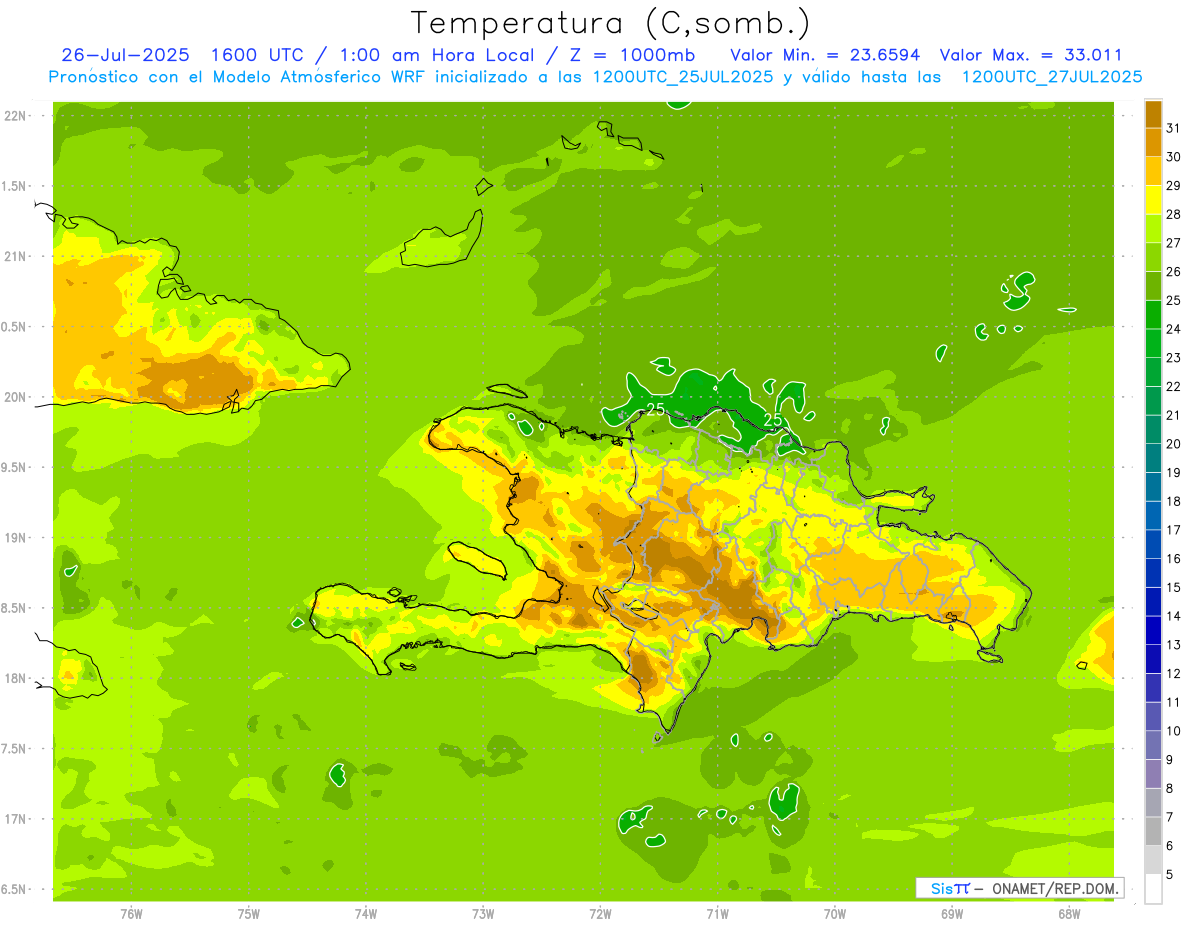The height and width of the screenshot is (927, 1200).
Task: Click the '29' legend value
Action: click(1173, 186)
